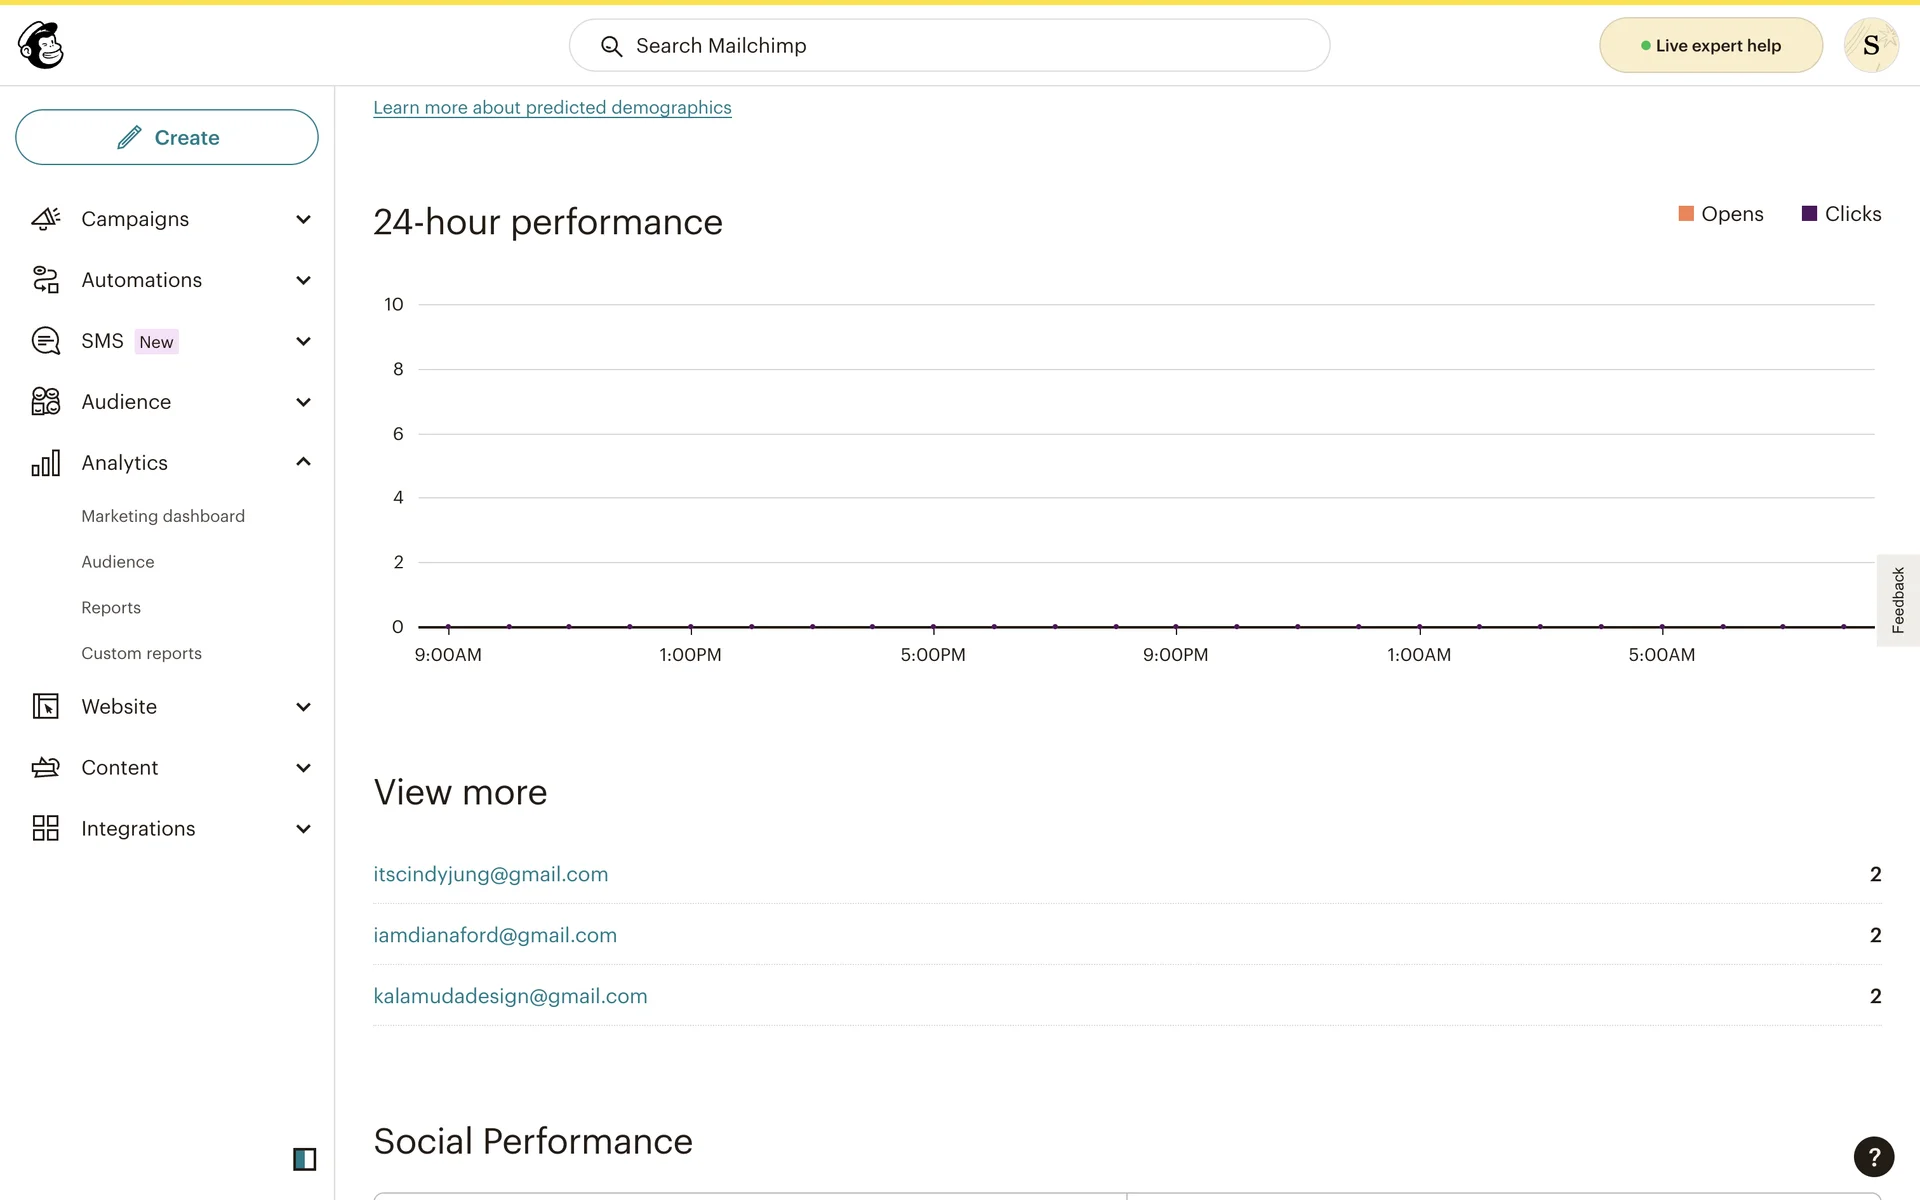1920x1200 pixels.
Task: Click the Search Mailchimp field
Action: (x=948, y=46)
